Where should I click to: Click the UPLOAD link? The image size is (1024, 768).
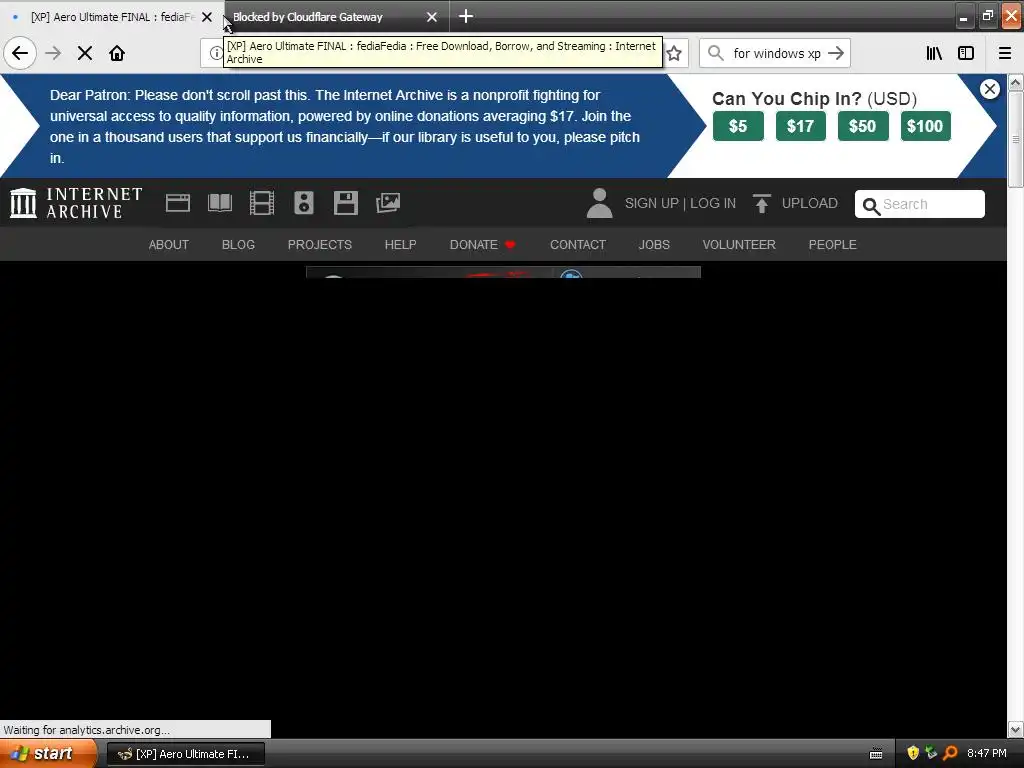point(810,203)
